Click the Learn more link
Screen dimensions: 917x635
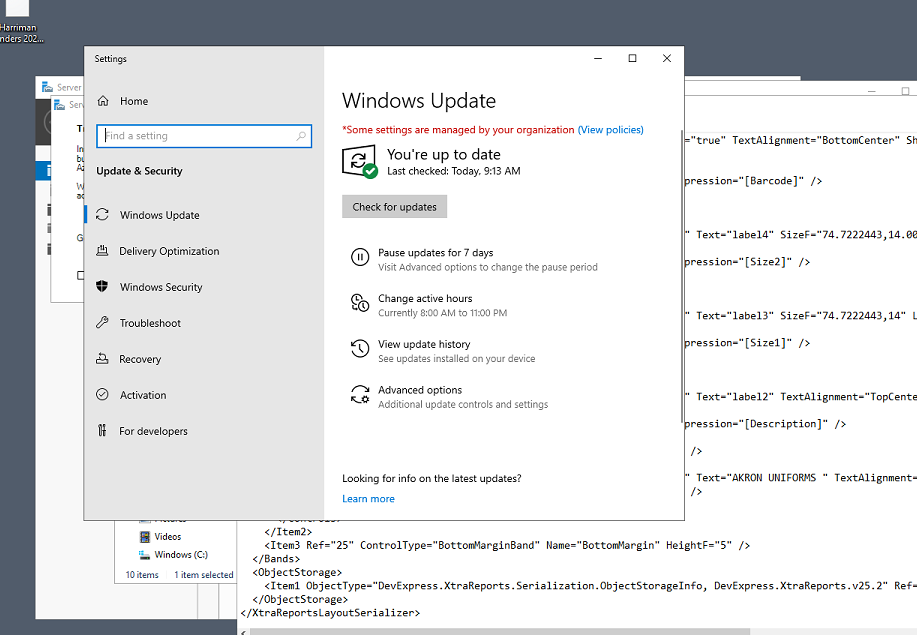(368, 499)
